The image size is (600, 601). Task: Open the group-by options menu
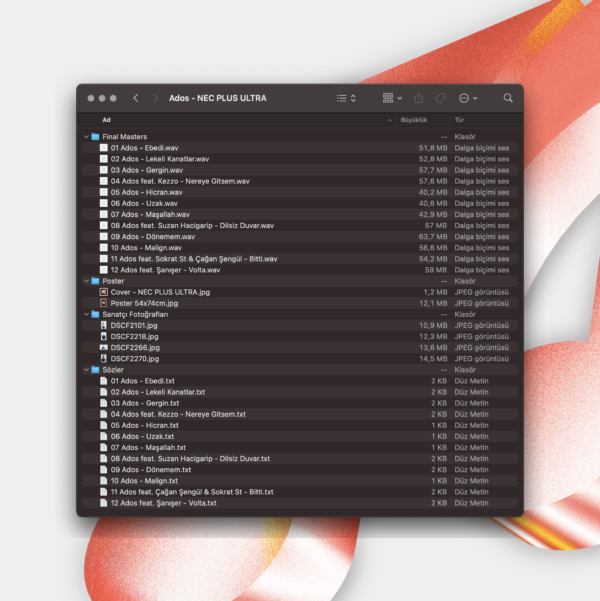click(392, 98)
